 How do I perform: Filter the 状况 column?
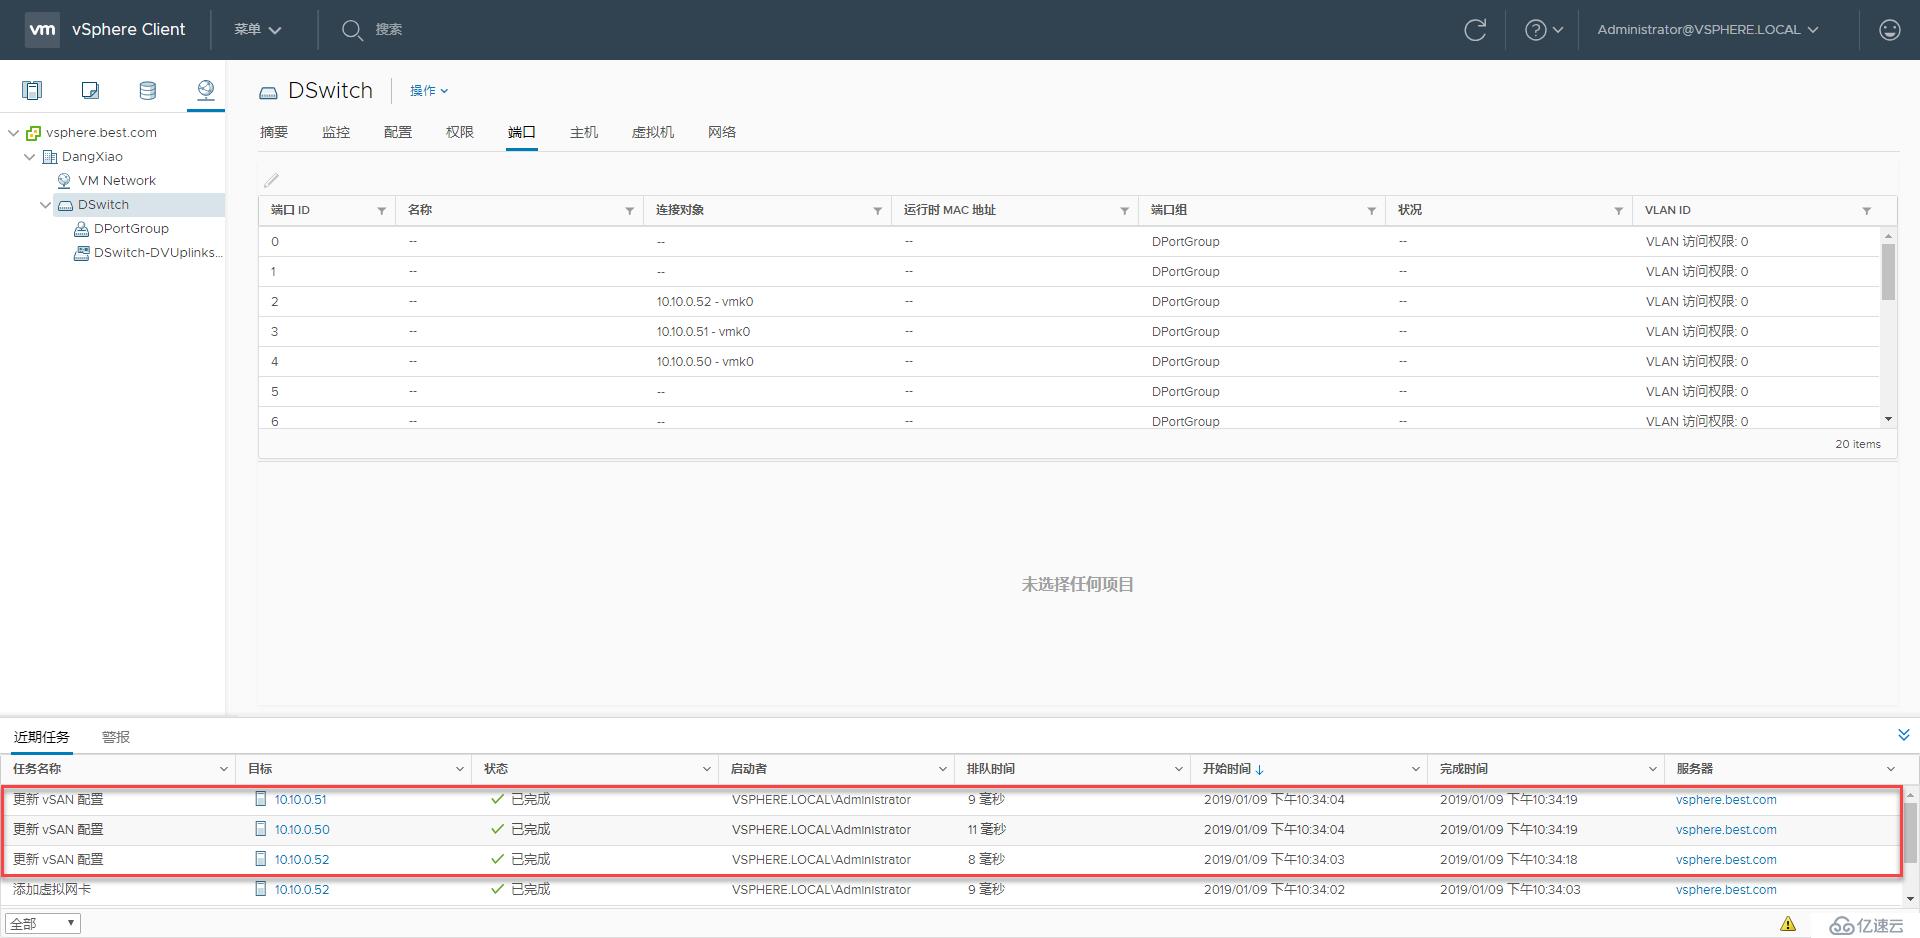[1618, 211]
